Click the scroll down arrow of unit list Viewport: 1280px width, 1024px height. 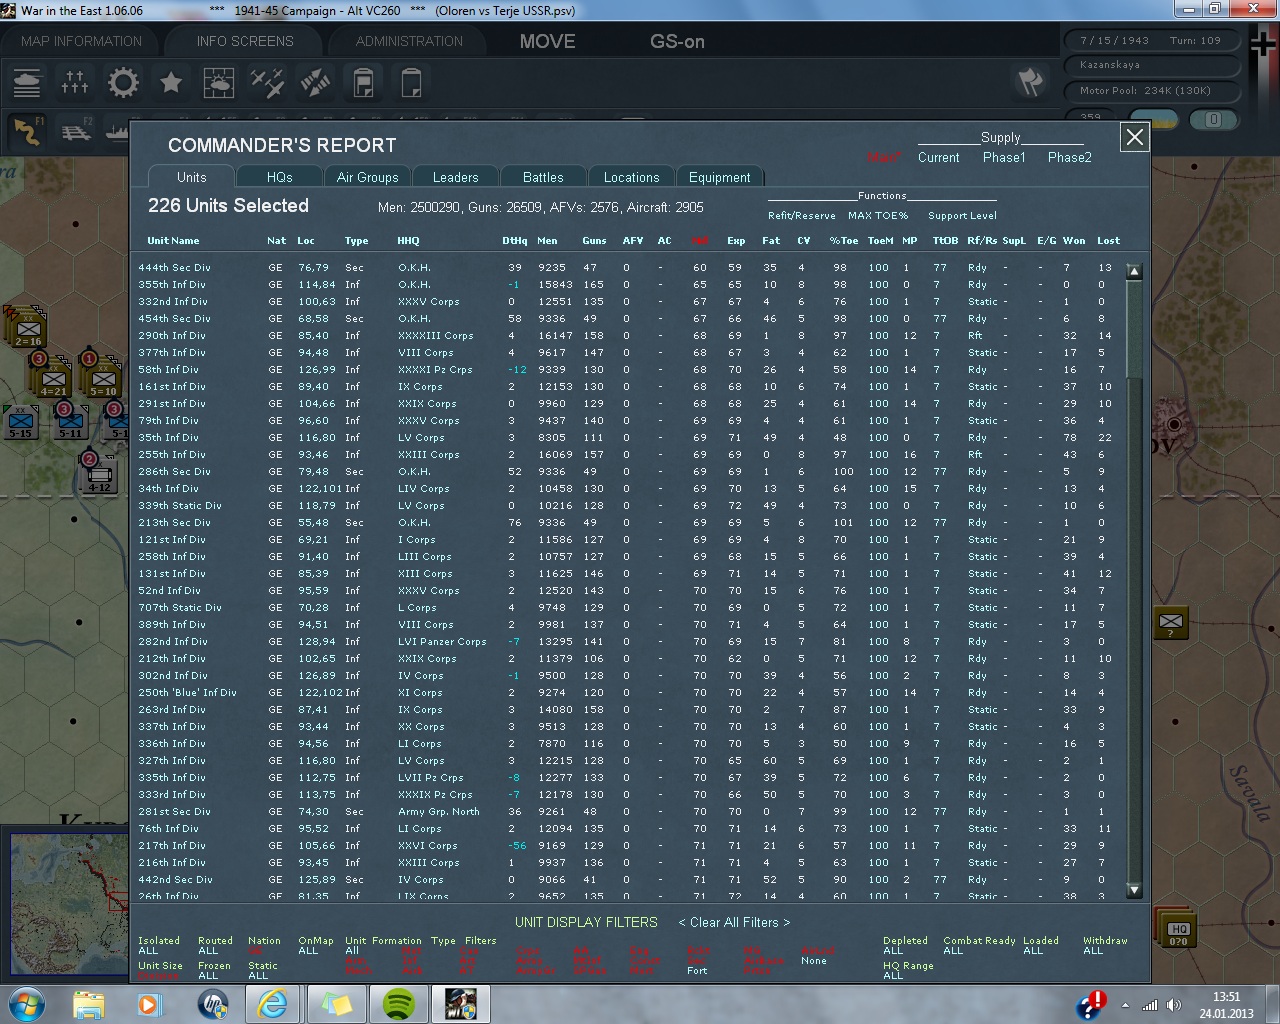[1134, 889]
